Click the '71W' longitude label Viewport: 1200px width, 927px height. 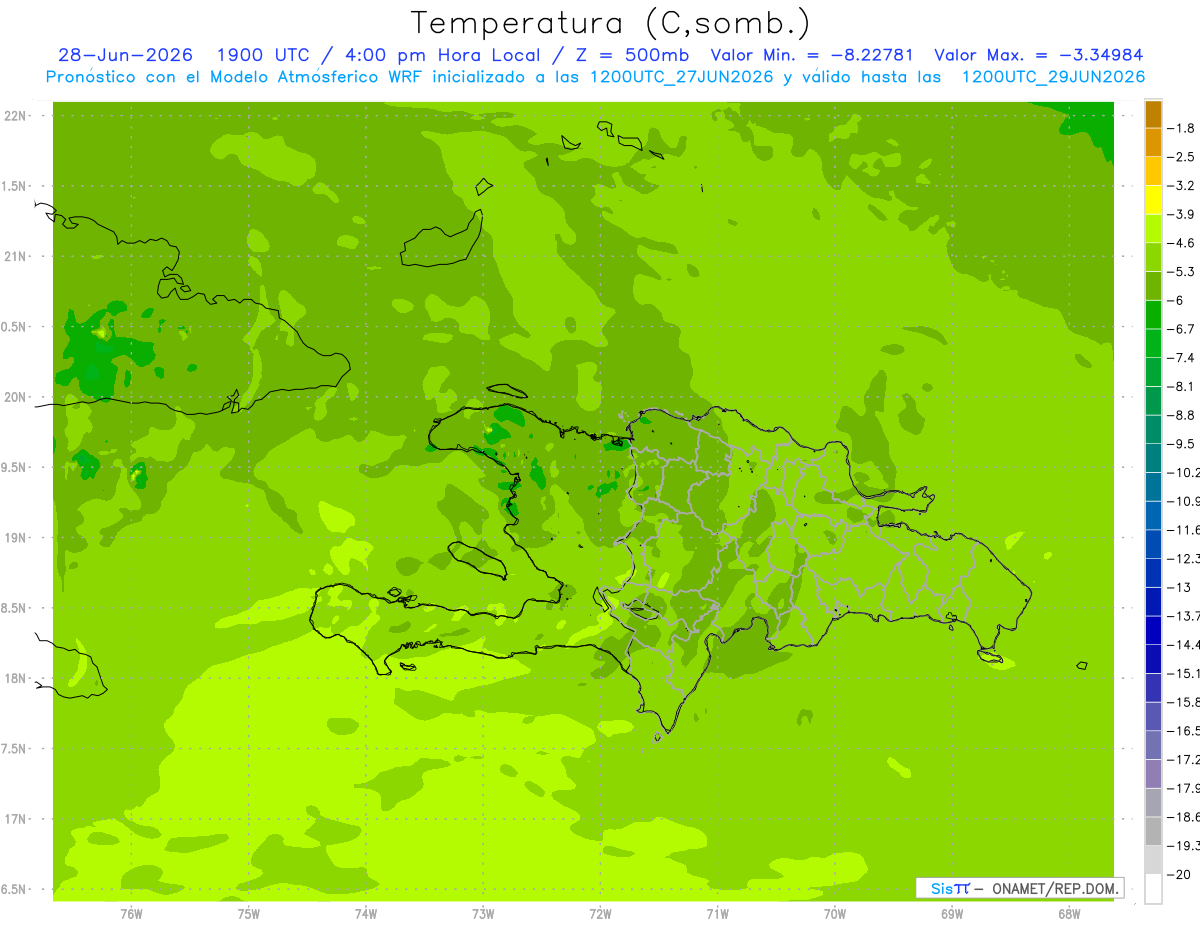pyautogui.click(x=717, y=914)
